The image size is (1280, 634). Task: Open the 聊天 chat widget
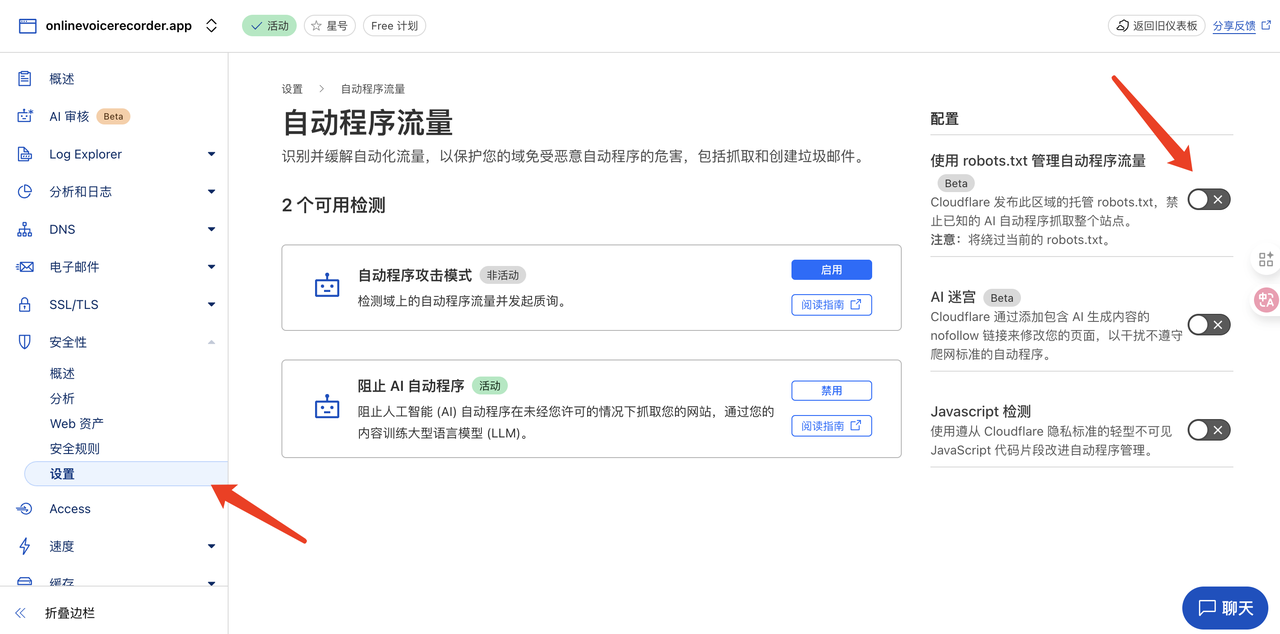pos(1225,608)
